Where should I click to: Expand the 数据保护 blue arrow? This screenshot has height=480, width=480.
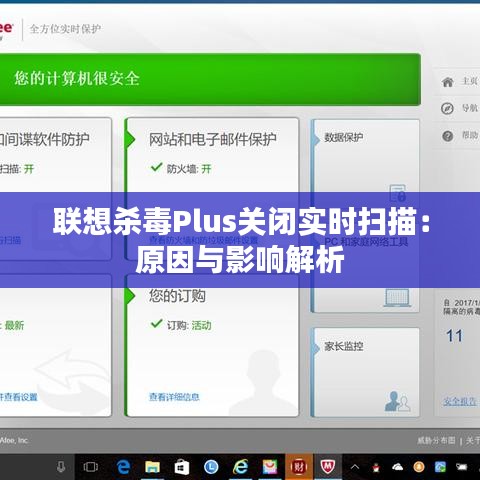point(316,139)
